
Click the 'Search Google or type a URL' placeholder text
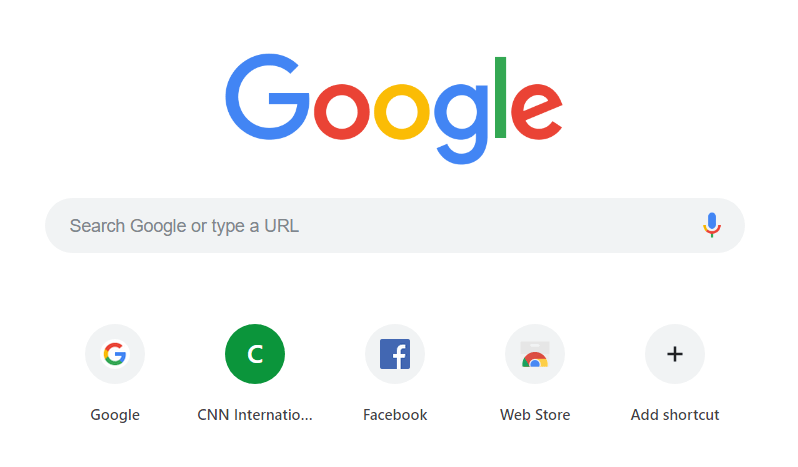point(184,226)
